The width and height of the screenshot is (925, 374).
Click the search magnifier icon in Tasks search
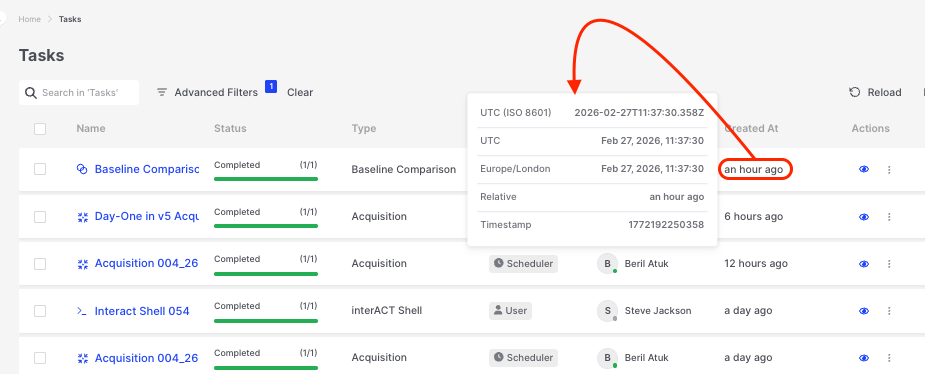30,93
